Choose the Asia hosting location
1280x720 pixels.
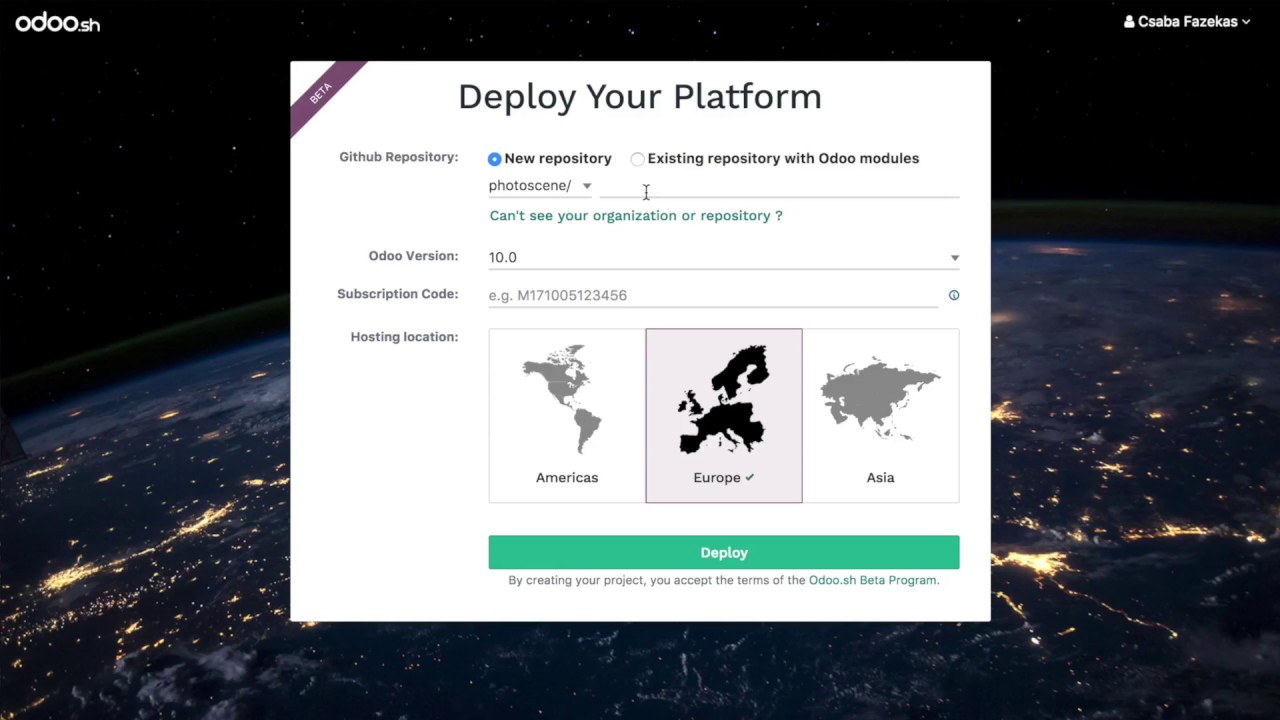tap(880, 415)
